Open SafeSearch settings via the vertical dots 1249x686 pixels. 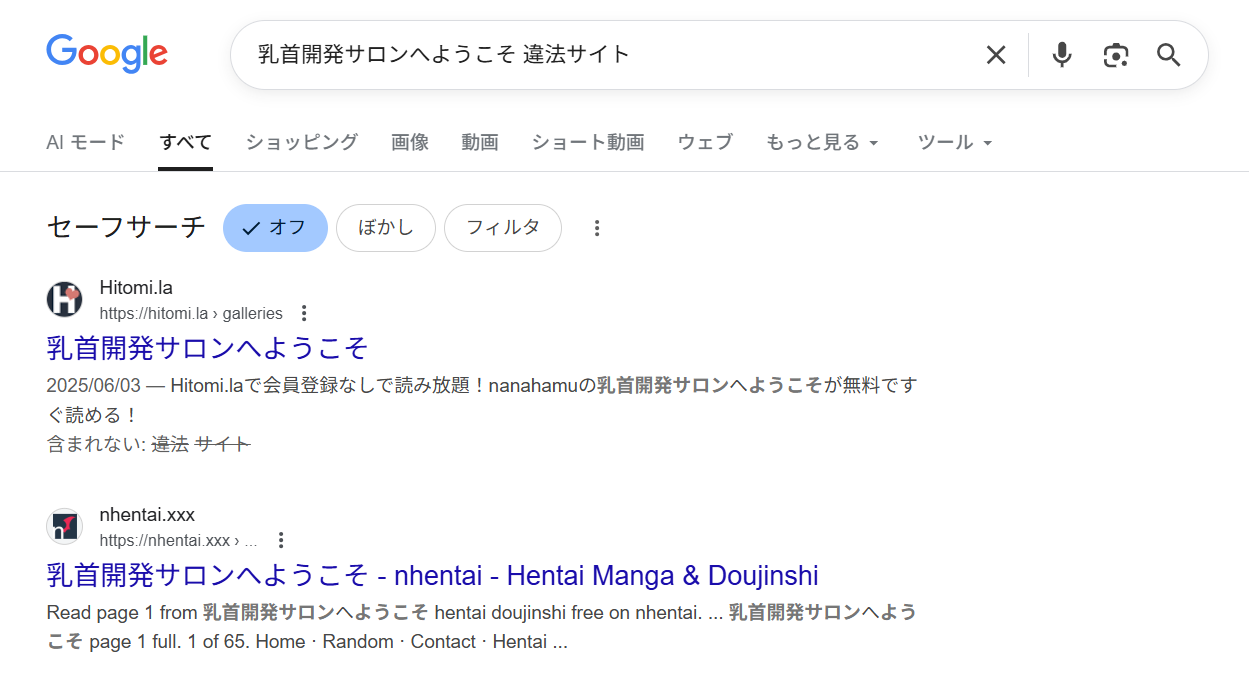pyautogui.click(x=597, y=228)
